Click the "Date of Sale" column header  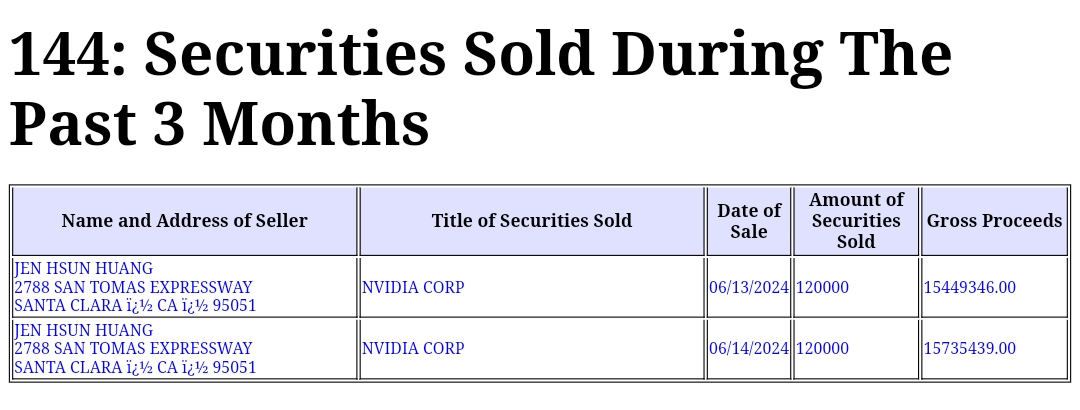click(748, 221)
